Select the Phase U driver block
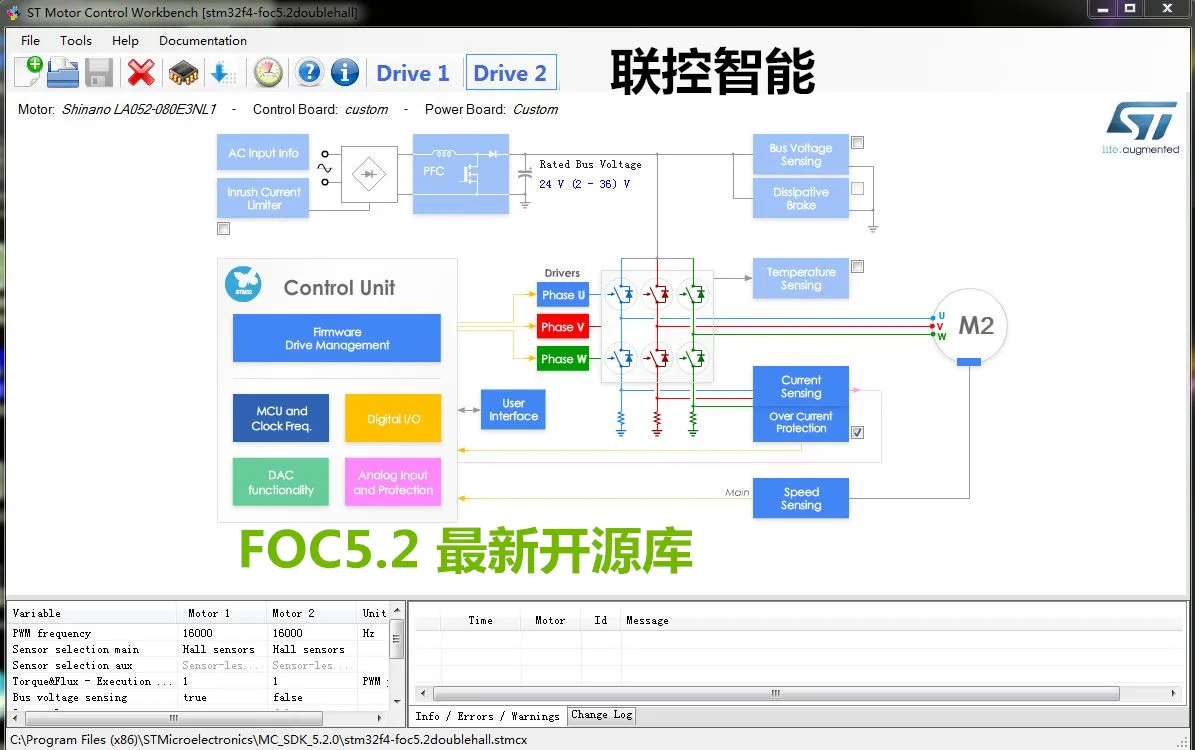The height and width of the screenshot is (750, 1195). [x=563, y=295]
